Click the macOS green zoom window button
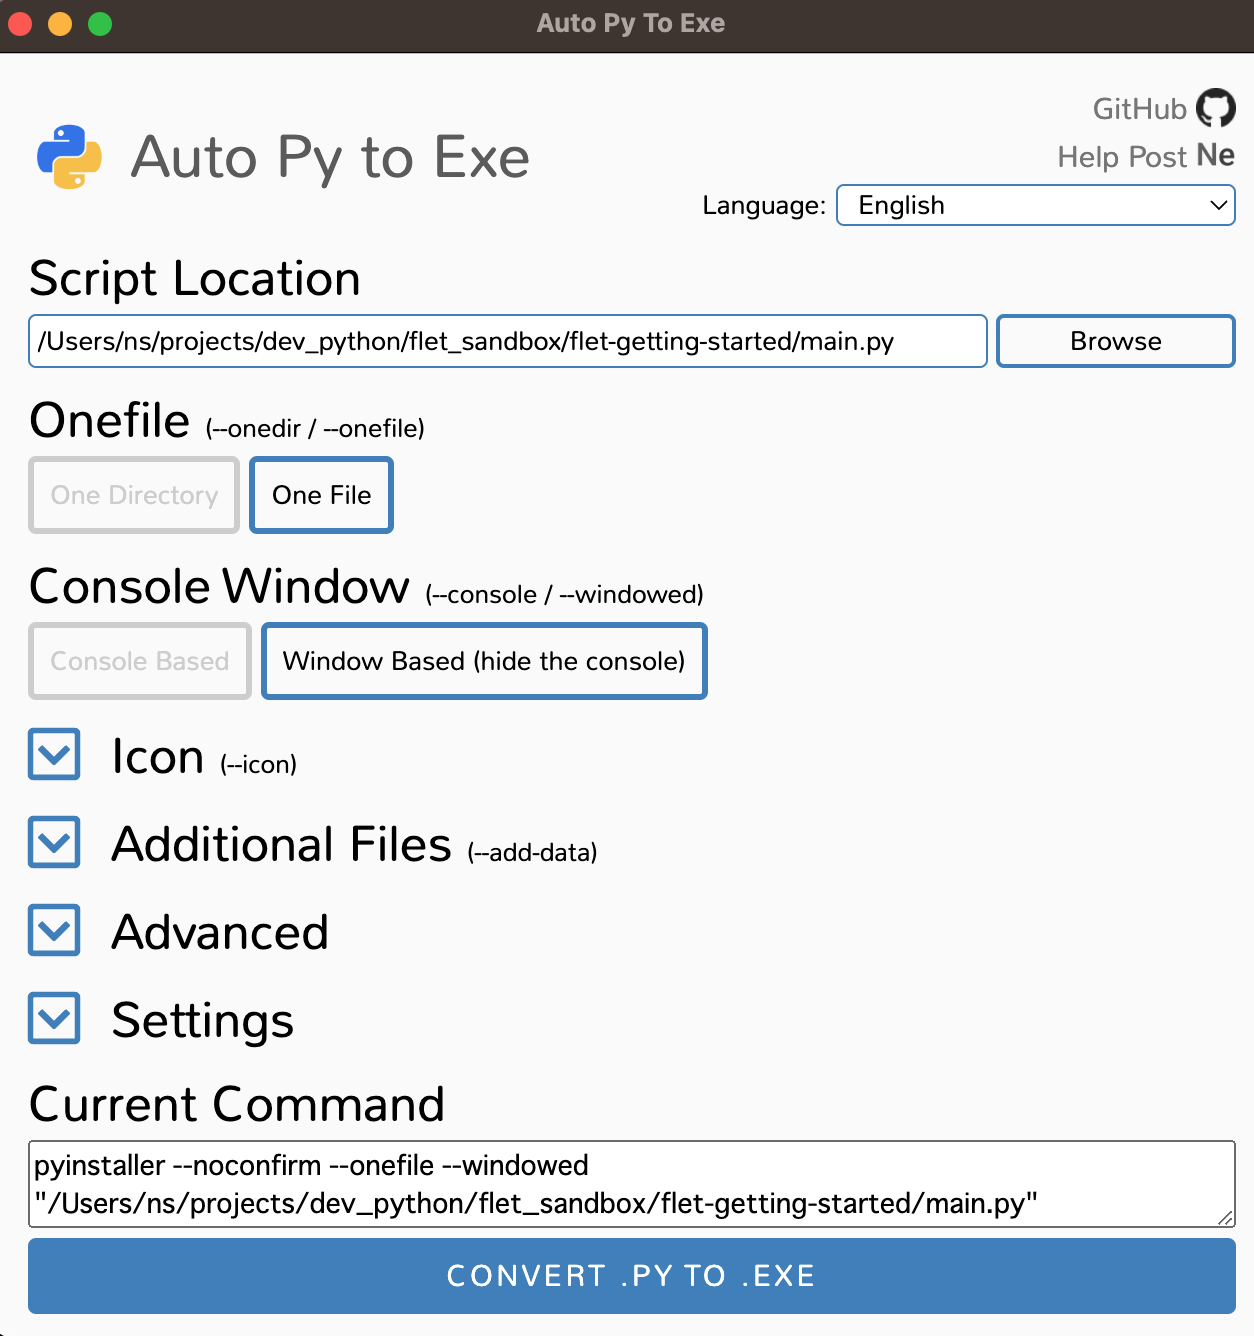Image resolution: width=1254 pixels, height=1336 pixels. (x=100, y=24)
